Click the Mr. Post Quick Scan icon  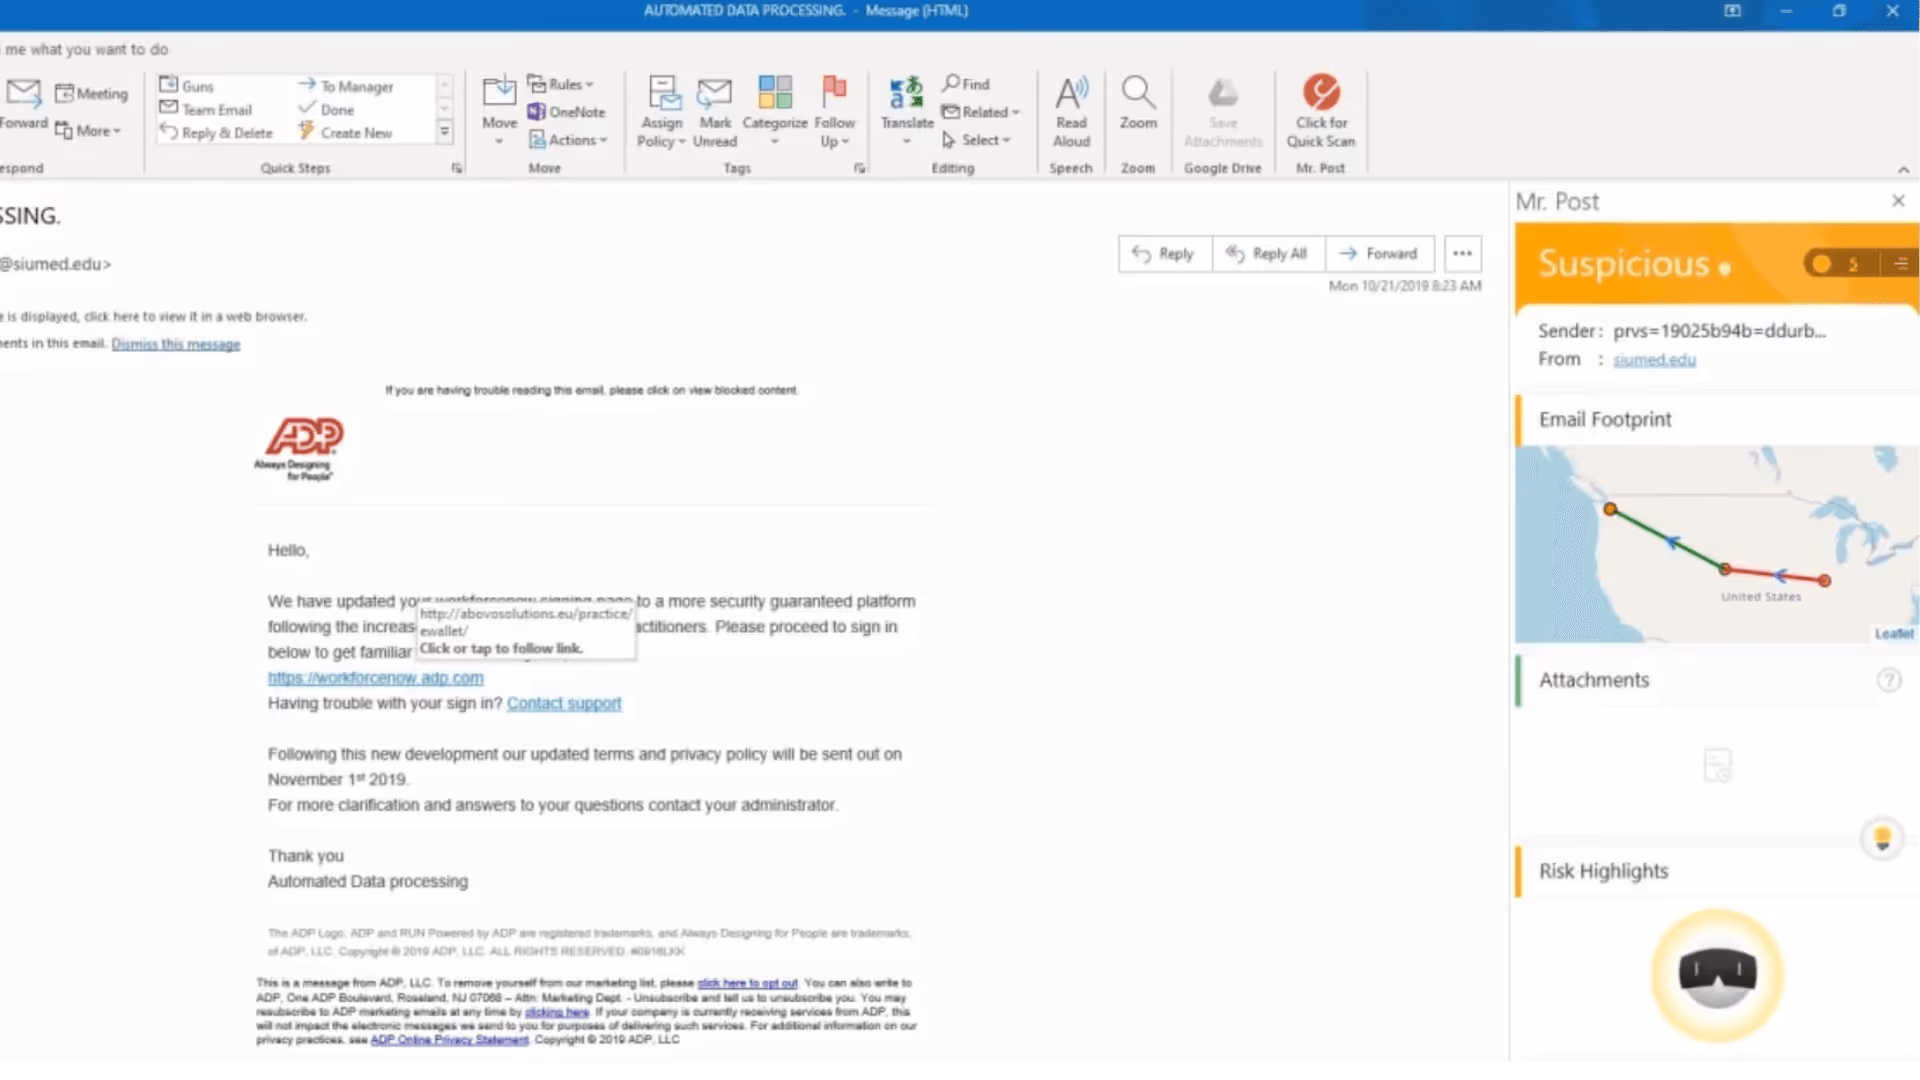click(x=1321, y=92)
